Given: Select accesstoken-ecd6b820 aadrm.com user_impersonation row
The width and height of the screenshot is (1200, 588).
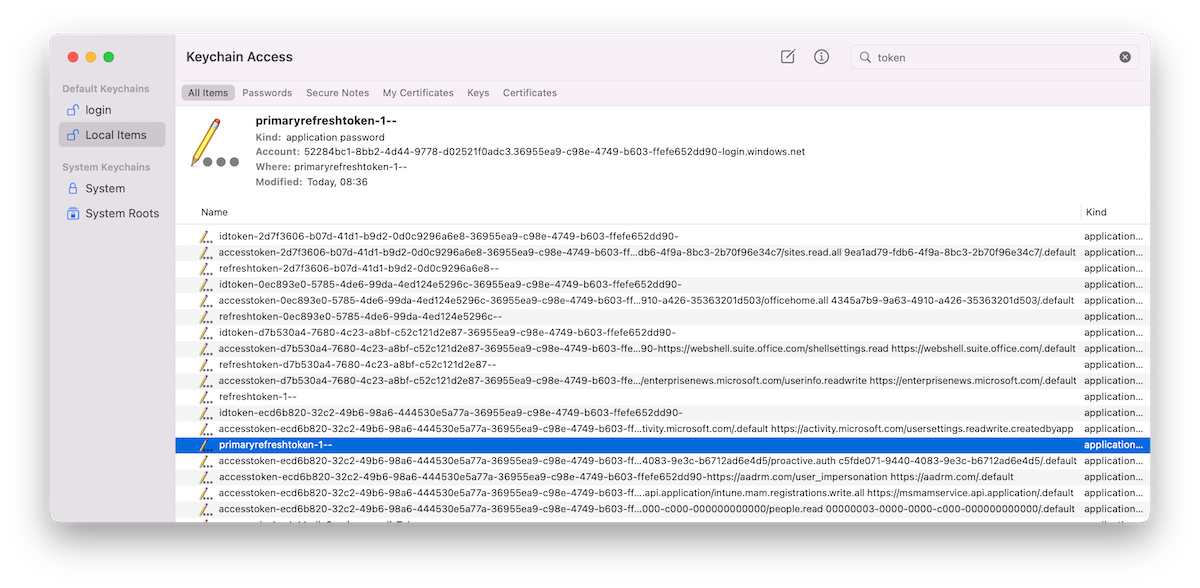Looking at the screenshot, I should point(662,477).
